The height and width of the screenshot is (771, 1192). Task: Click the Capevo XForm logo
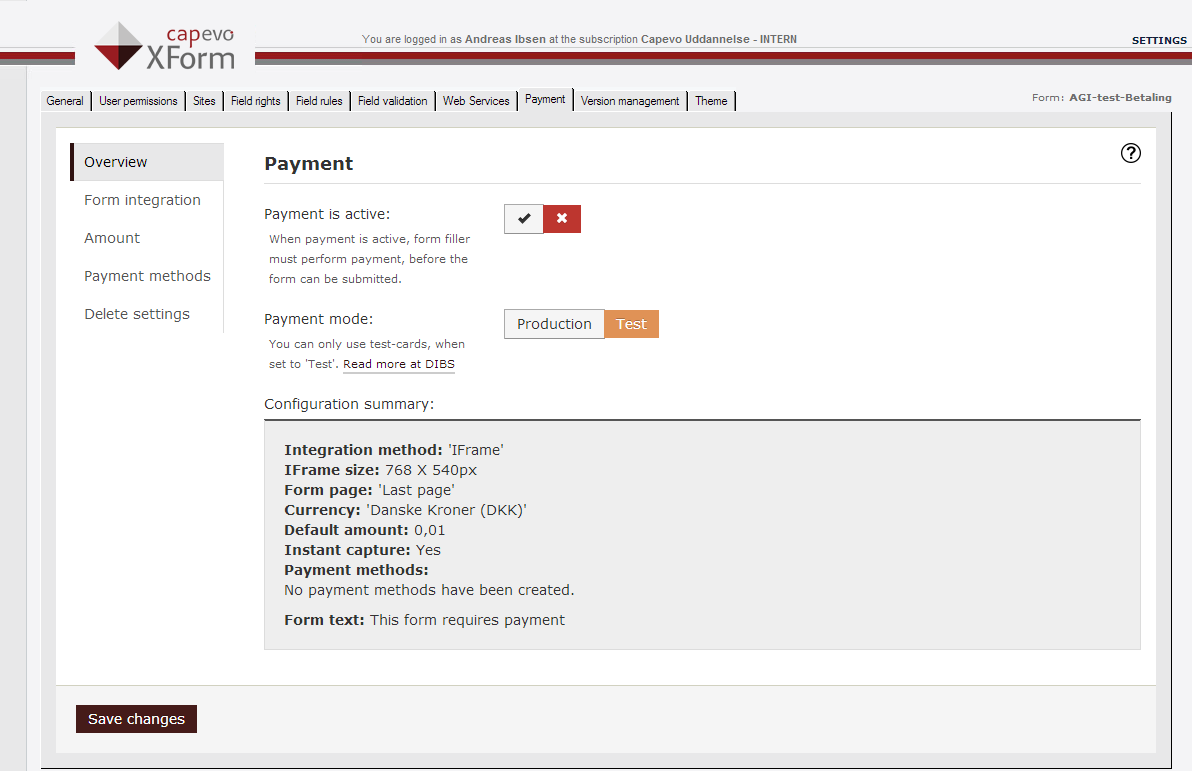pyautogui.click(x=165, y=46)
